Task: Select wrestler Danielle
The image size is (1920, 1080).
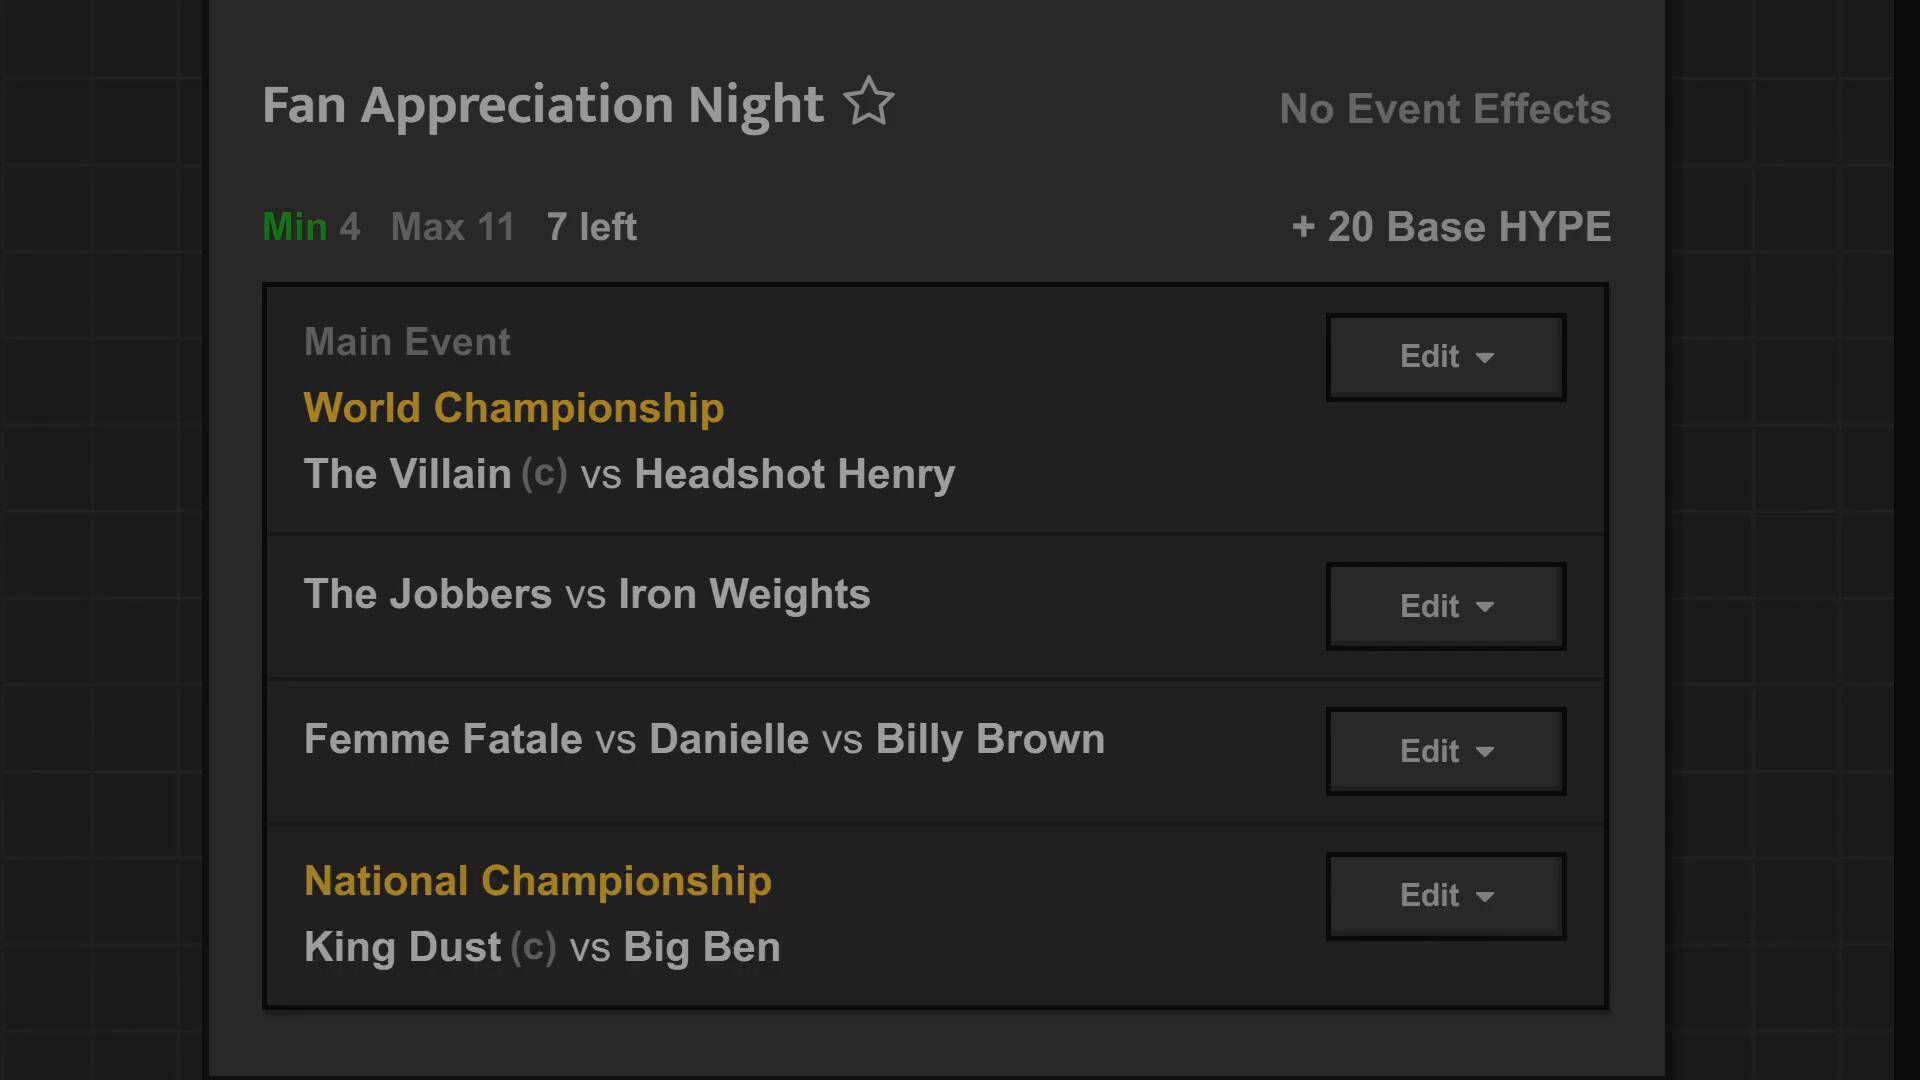Action: coord(728,740)
